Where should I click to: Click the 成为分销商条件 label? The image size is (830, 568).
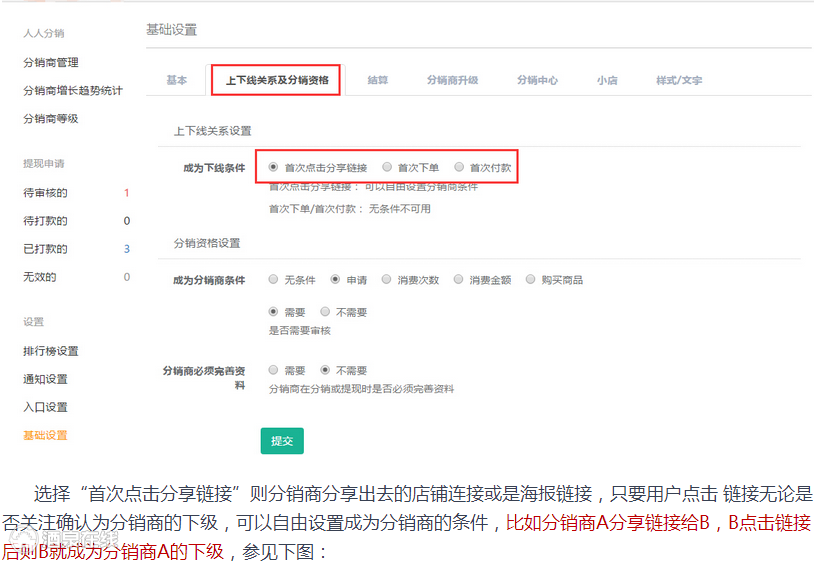(x=209, y=280)
